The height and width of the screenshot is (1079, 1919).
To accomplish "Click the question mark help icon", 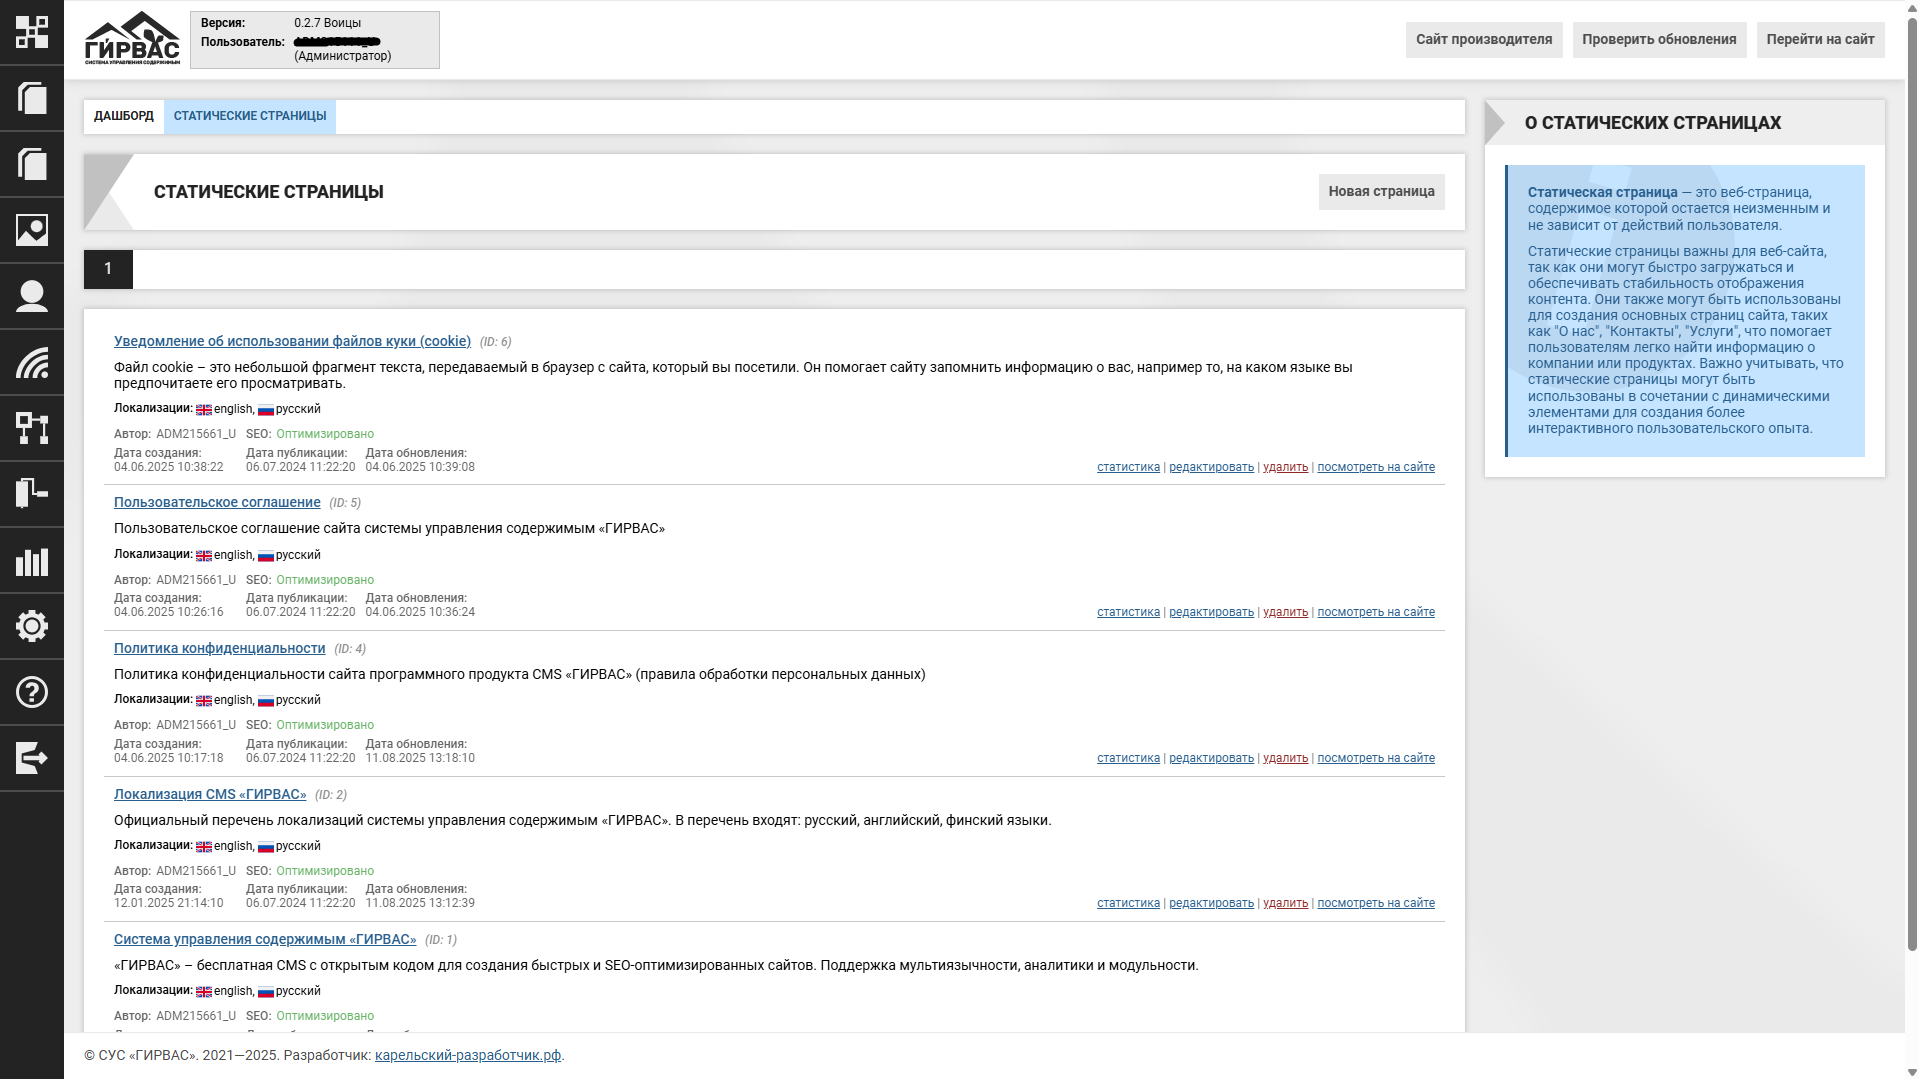I will pyautogui.click(x=31, y=692).
